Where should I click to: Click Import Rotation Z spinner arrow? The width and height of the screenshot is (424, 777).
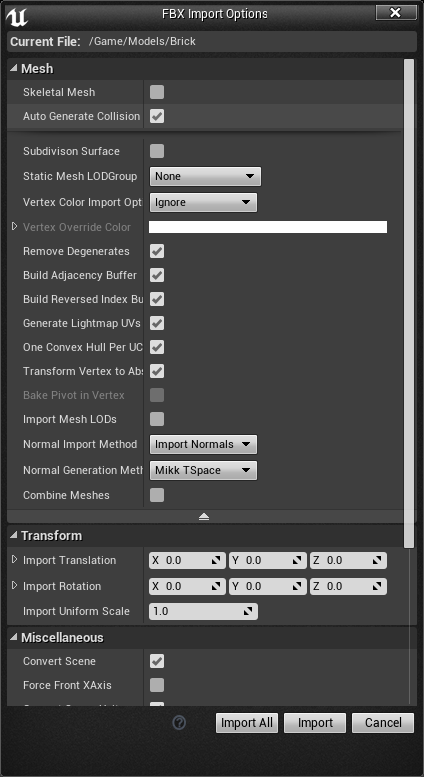click(x=377, y=586)
